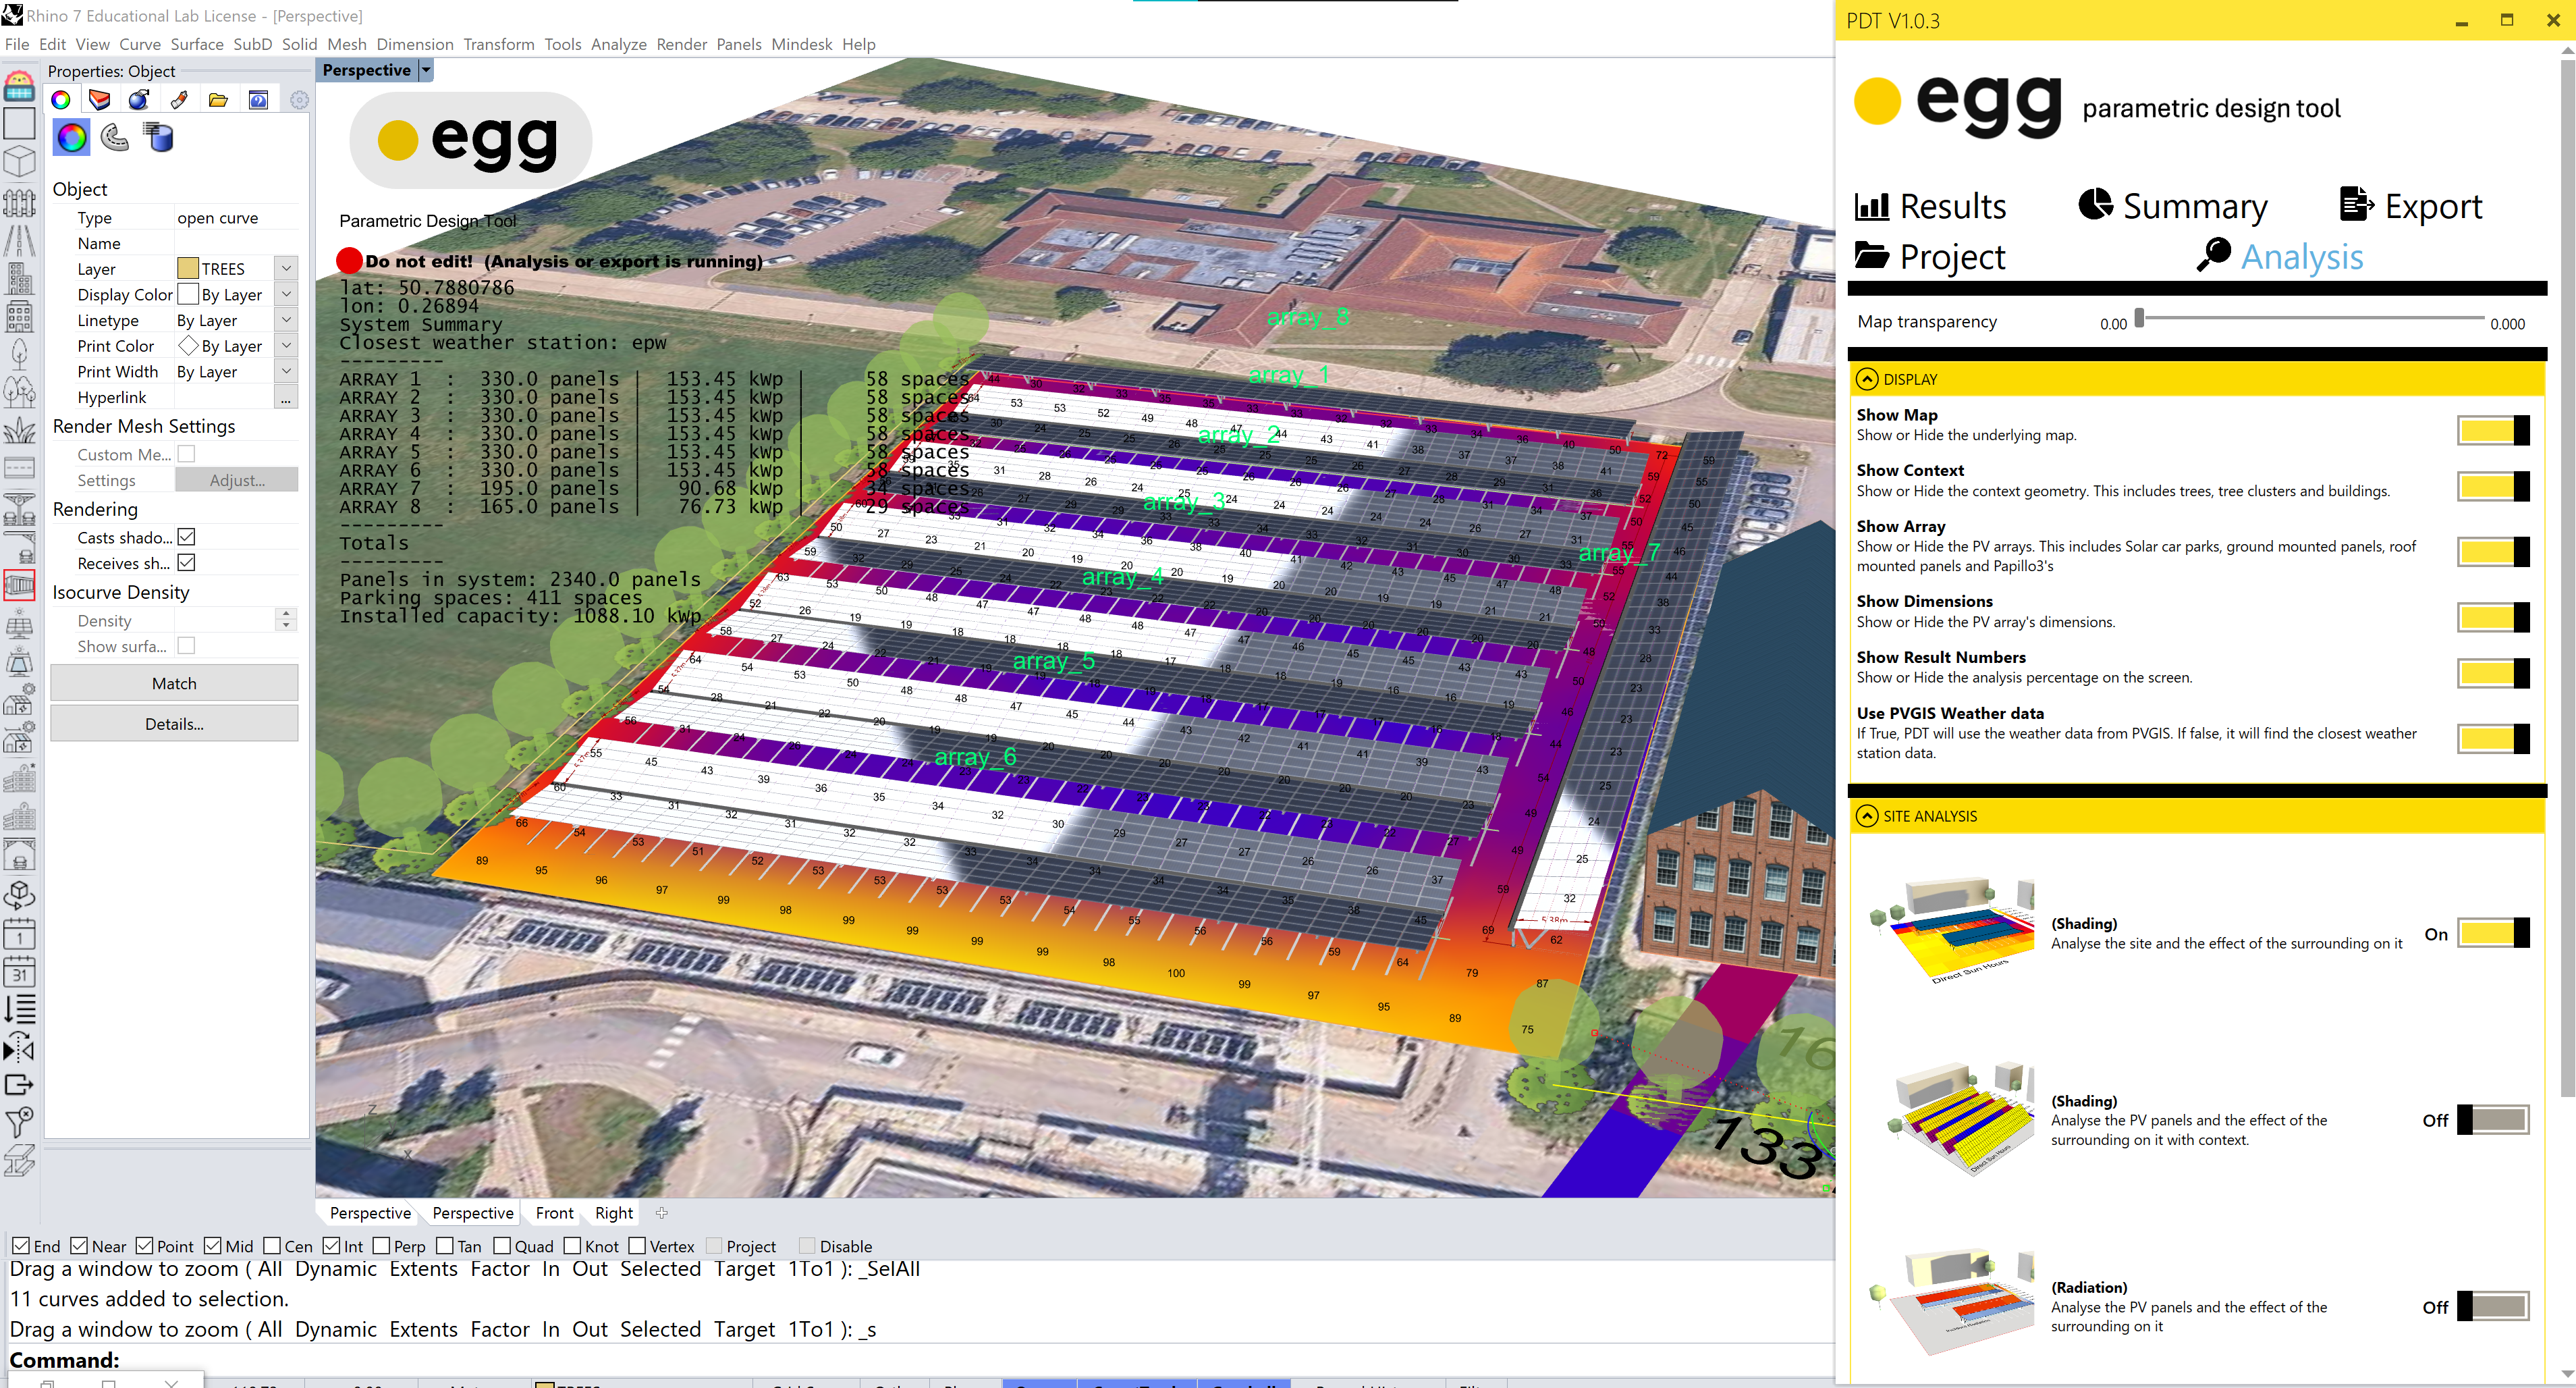The height and width of the screenshot is (1388, 2576).
Task: Click the box/cube icon in left sidebar
Action: (x=19, y=162)
